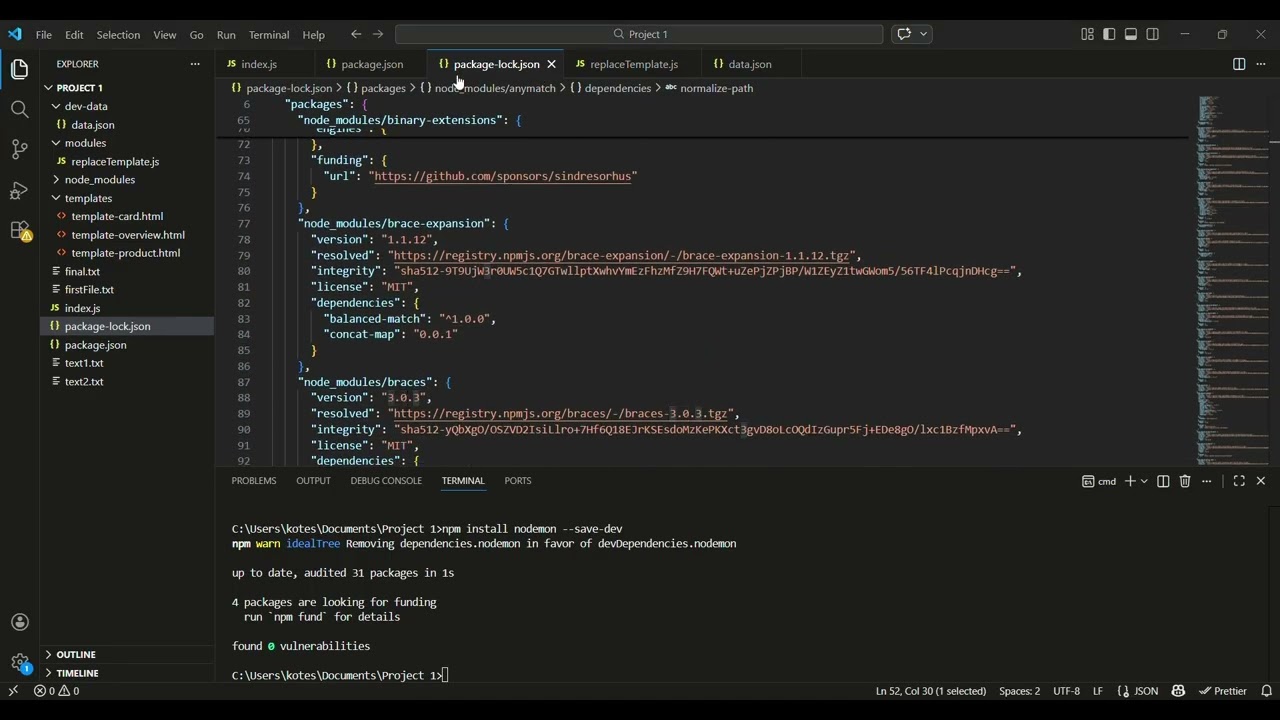Viewport: 1280px width, 720px height.
Task: Go forward with the navigation arrow
Action: [x=378, y=34]
